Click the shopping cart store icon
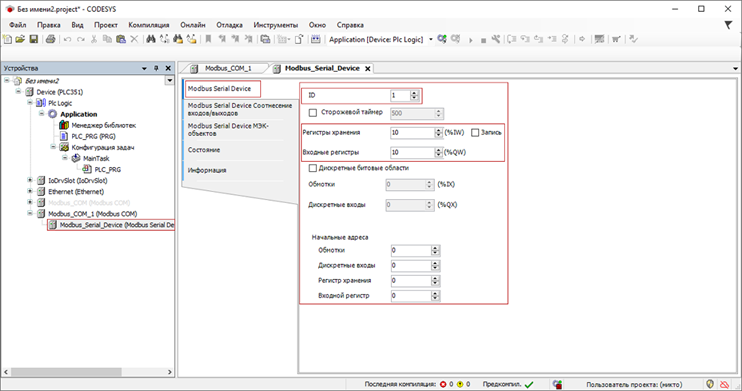This screenshot has width=742, height=391. point(616,39)
